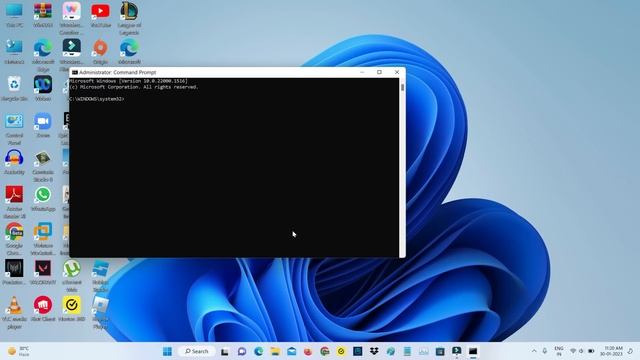Launch Microsoft Edge from the taskbar

[x=258, y=351]
